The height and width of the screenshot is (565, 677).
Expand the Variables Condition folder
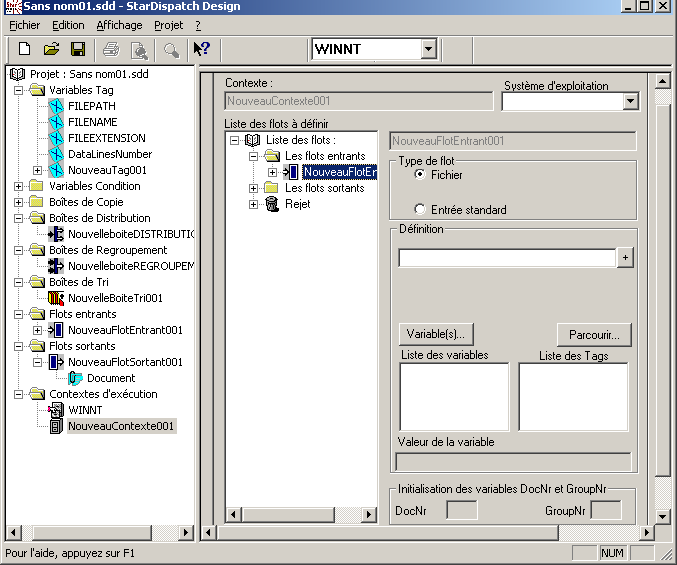(x=20, y=186)
